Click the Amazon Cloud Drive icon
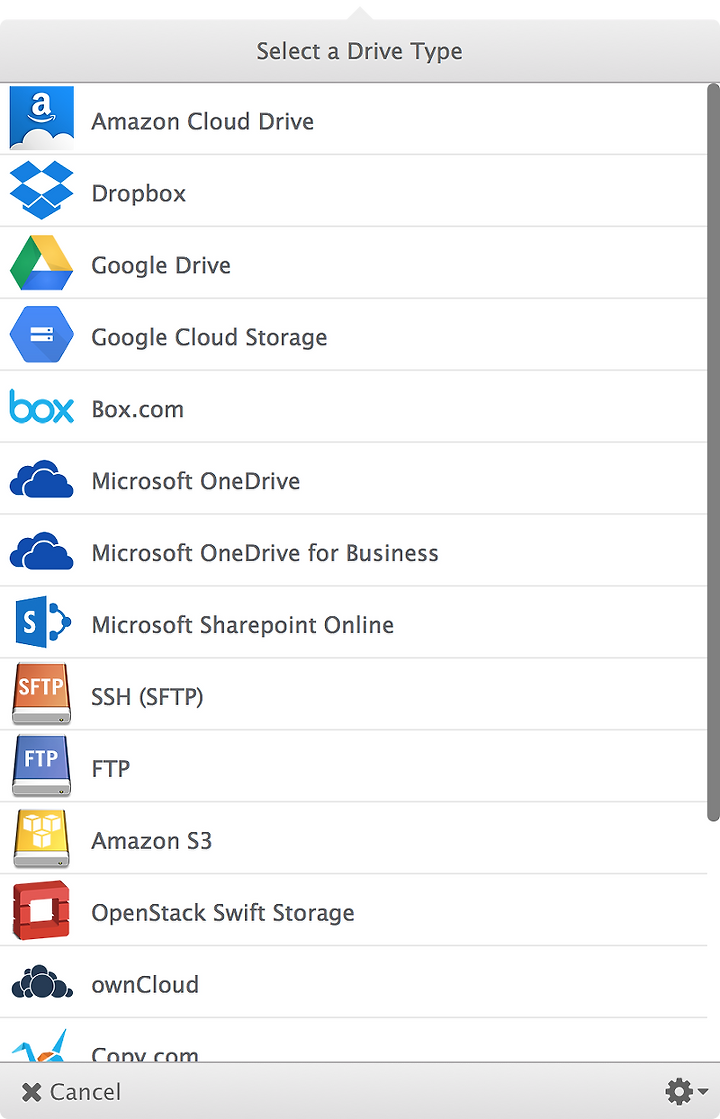Screen dimensions: 720x1119 coord(41,118)
